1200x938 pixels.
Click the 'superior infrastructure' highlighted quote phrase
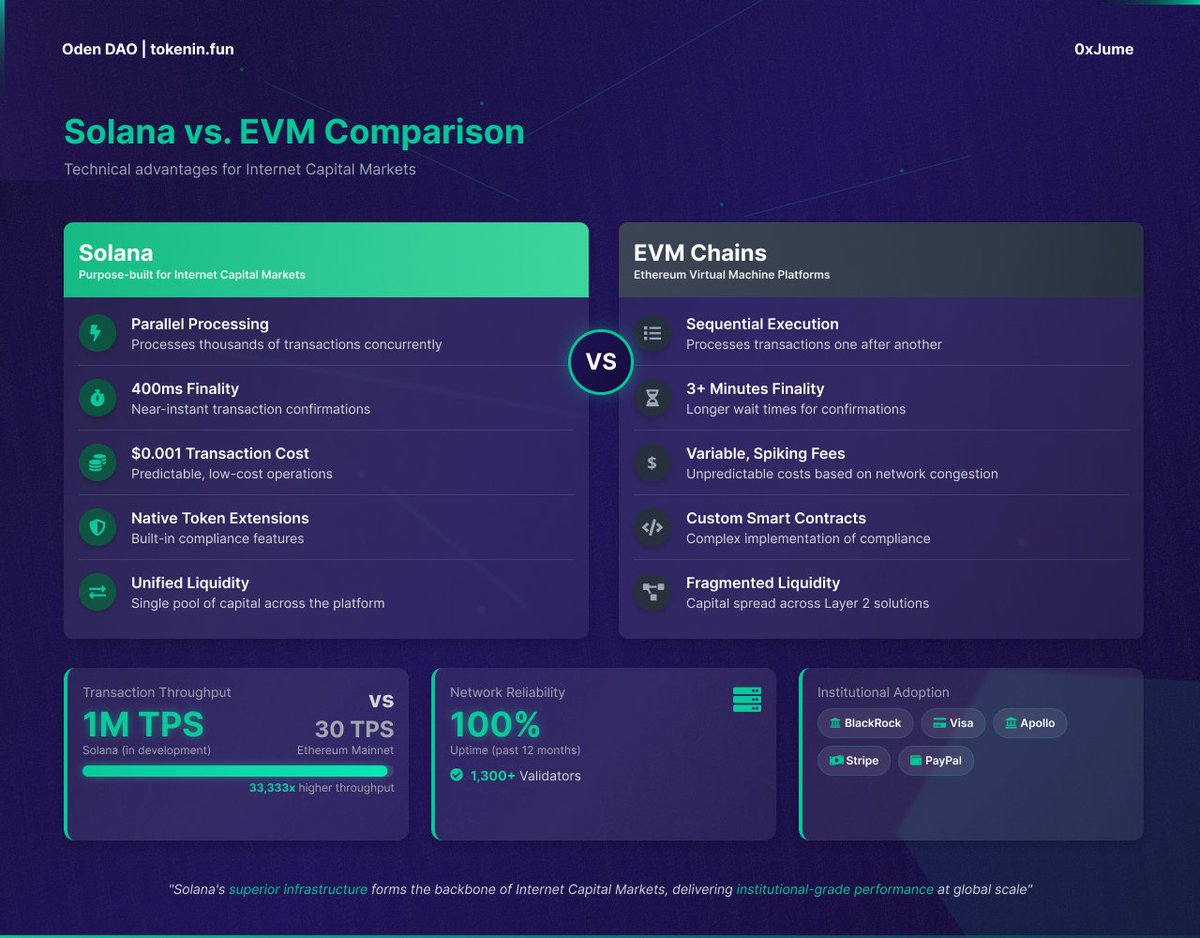[298, 889]
